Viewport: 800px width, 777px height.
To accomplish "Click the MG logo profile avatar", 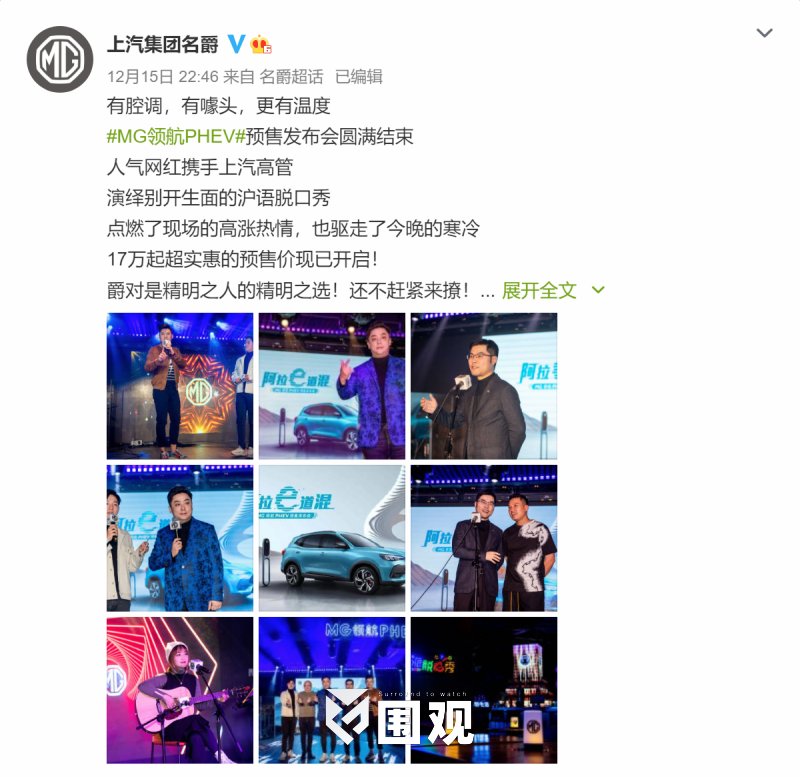I will [60, 59].
